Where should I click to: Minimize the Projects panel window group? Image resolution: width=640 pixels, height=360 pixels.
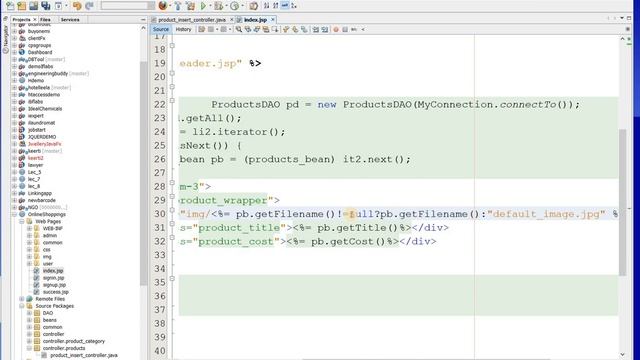pos(143,20)
